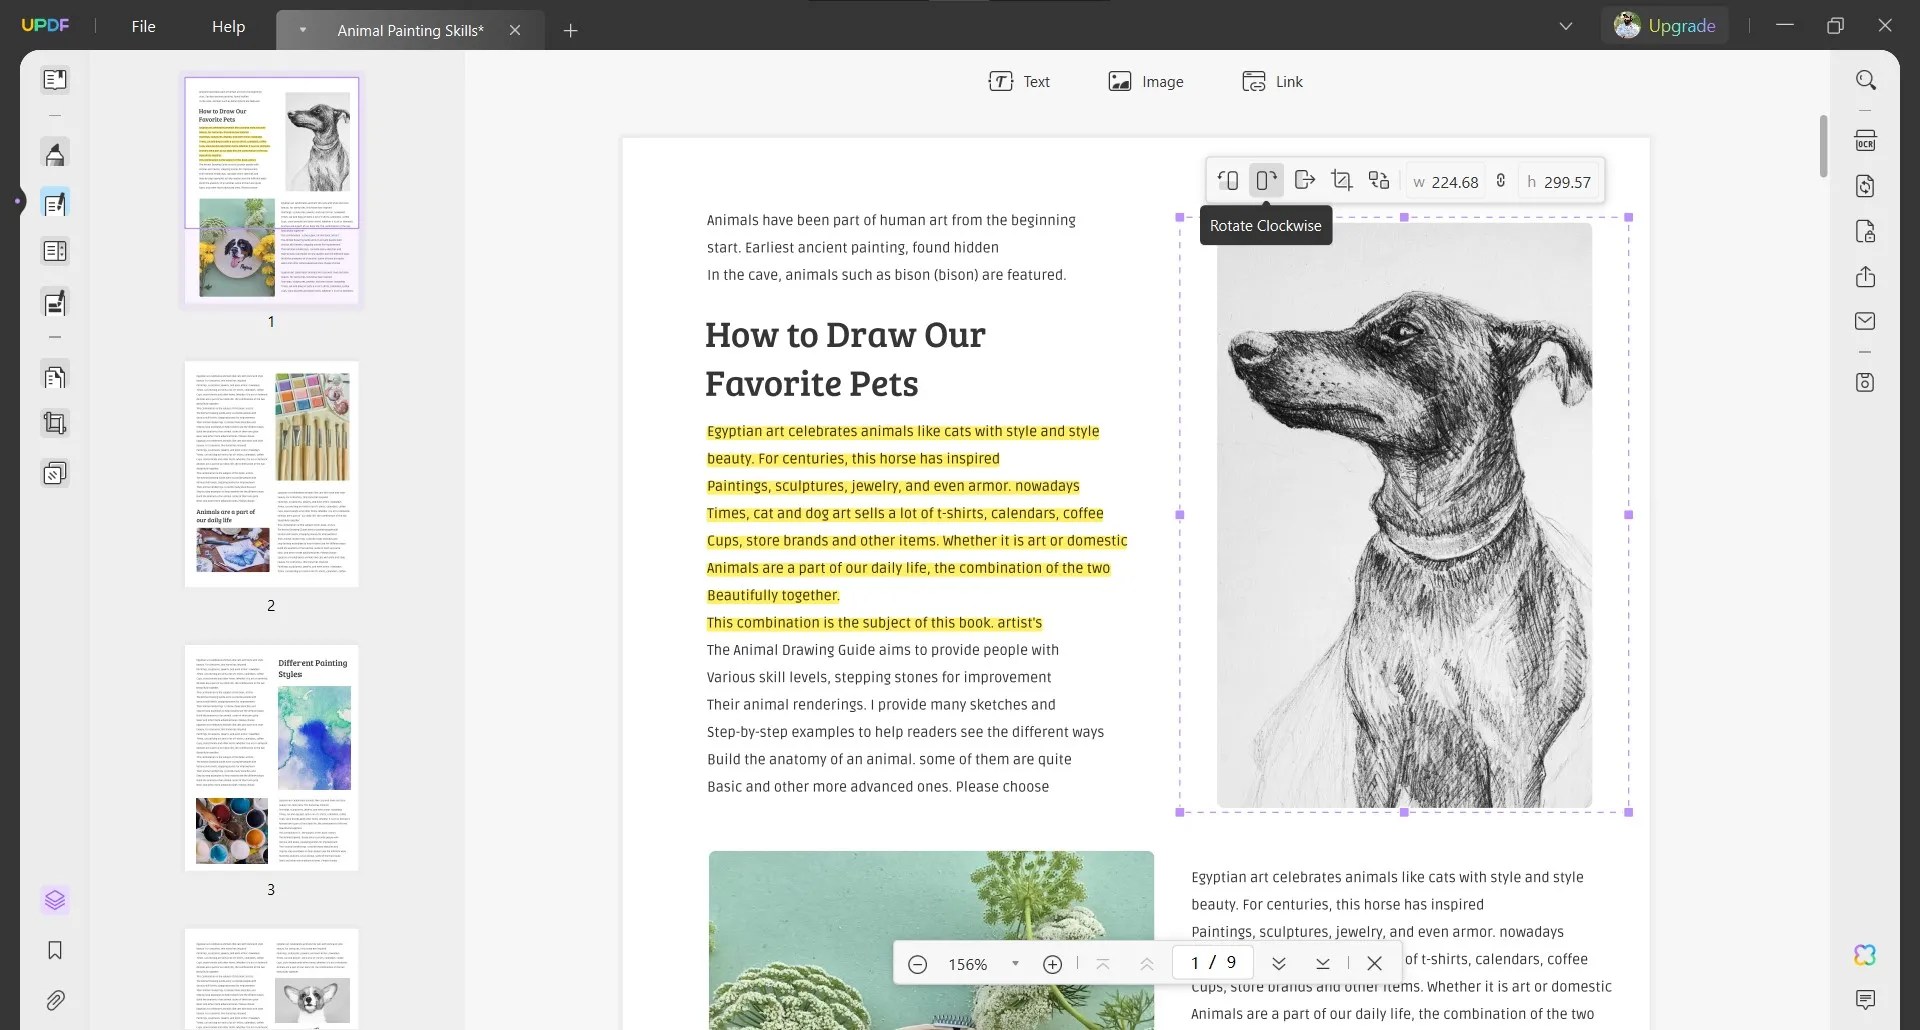Select the Link tool

point(1272,81)
